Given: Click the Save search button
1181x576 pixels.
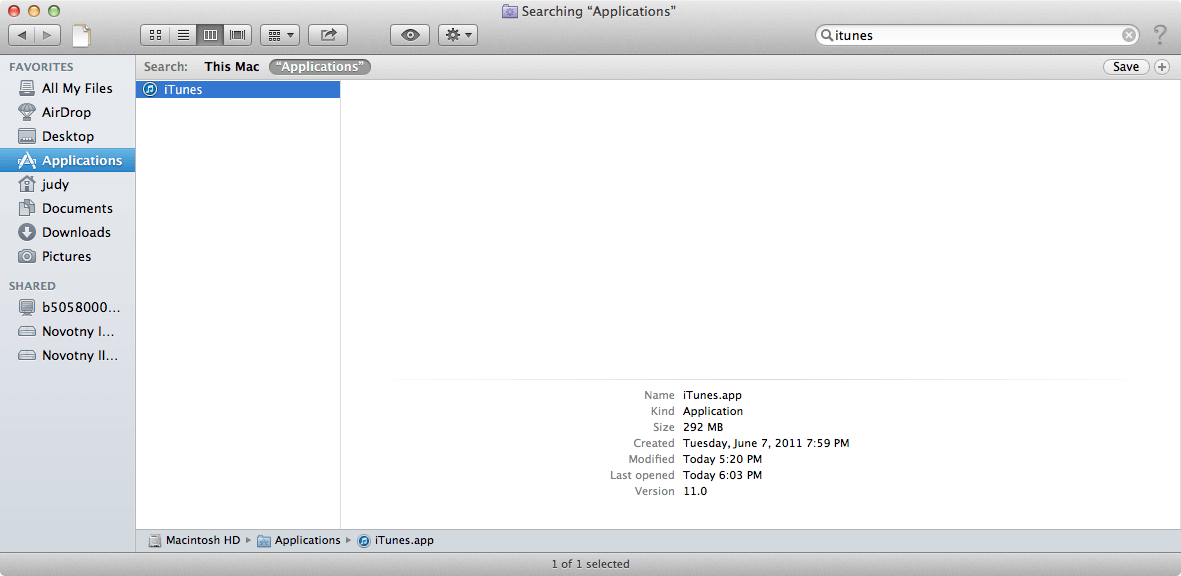Looking at the screenshot, I should pos(1126,67).
